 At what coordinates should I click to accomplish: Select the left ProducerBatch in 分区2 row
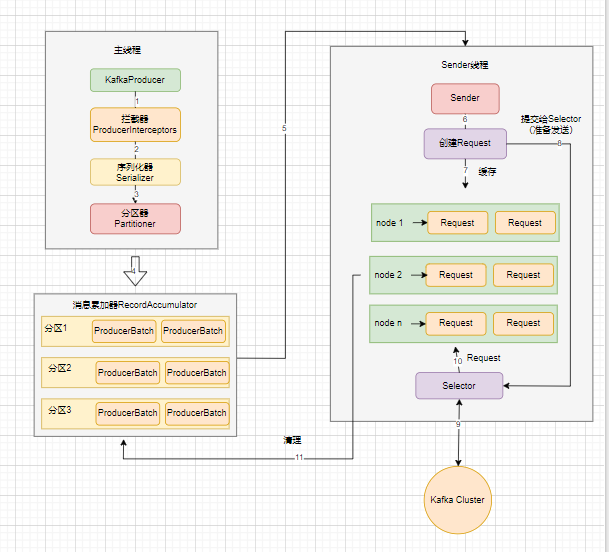click(x=127, y=373)
